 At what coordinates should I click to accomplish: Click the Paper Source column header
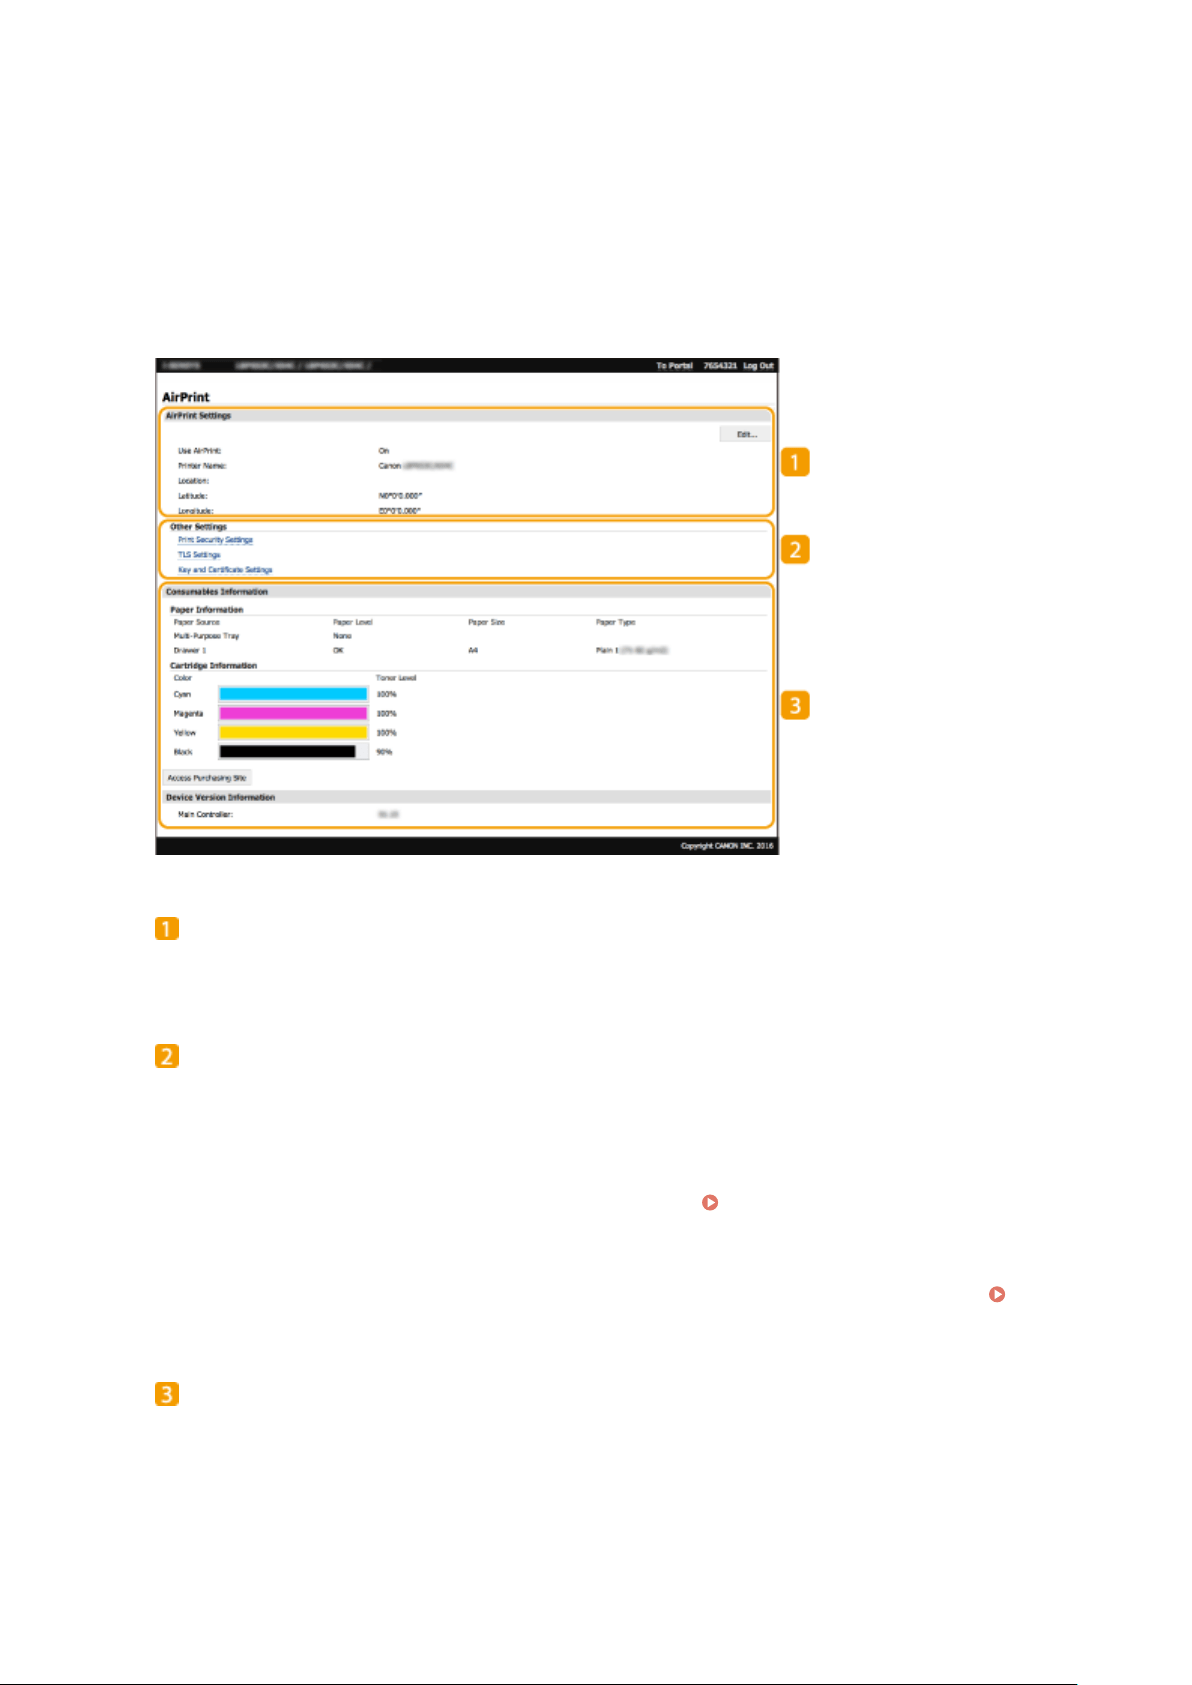click(196, 622)
